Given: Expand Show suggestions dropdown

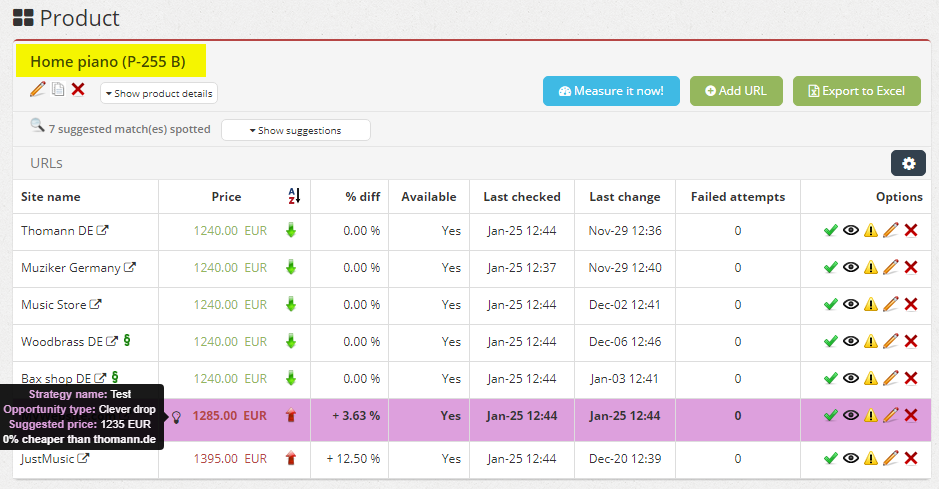Looking at the screenshot, I should click(x=296, y=130).
